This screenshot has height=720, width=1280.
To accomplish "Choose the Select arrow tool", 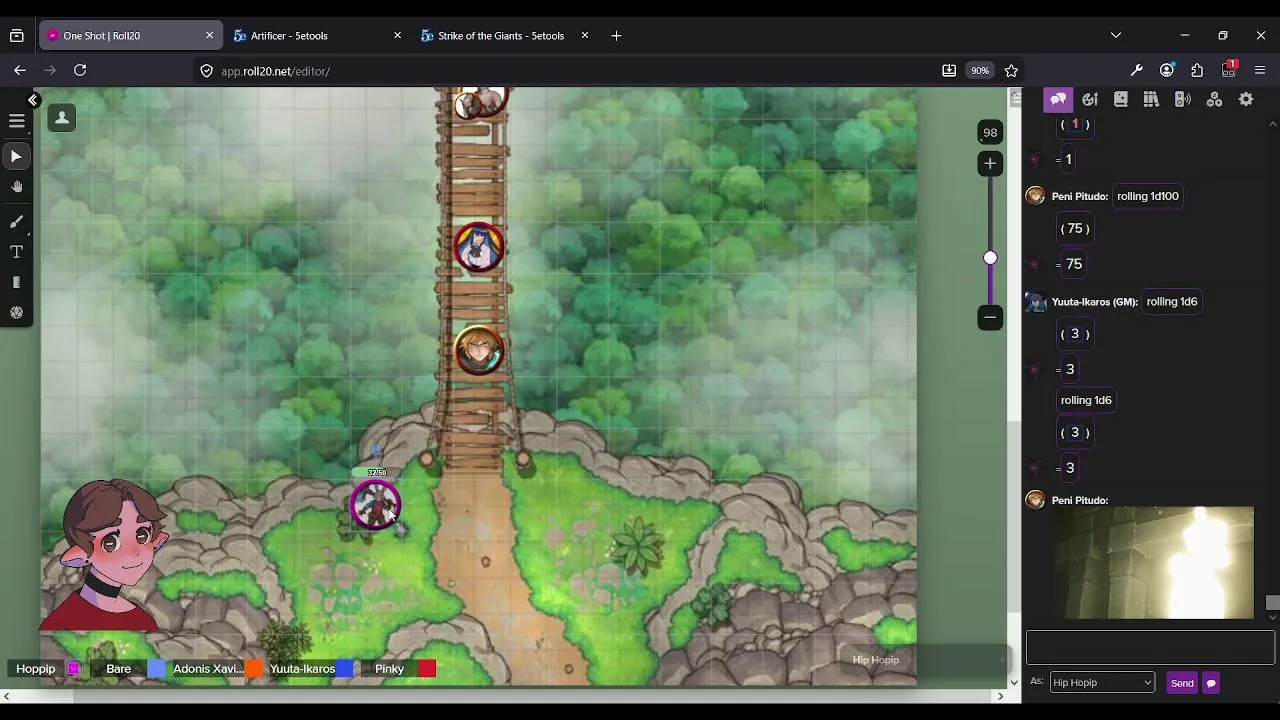I will (x=16, y=156).
